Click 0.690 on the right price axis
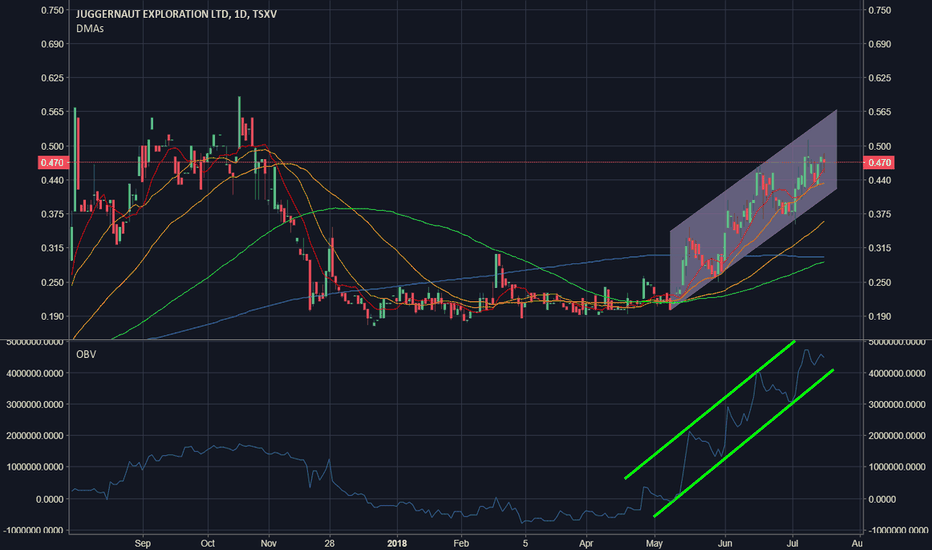The width and height of the screenshot is (932, 550). 880,44
